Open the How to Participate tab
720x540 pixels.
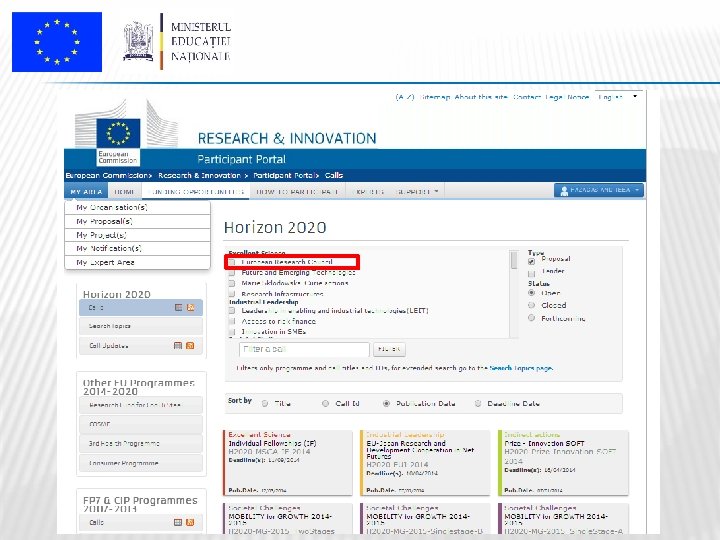click(297, 191)
